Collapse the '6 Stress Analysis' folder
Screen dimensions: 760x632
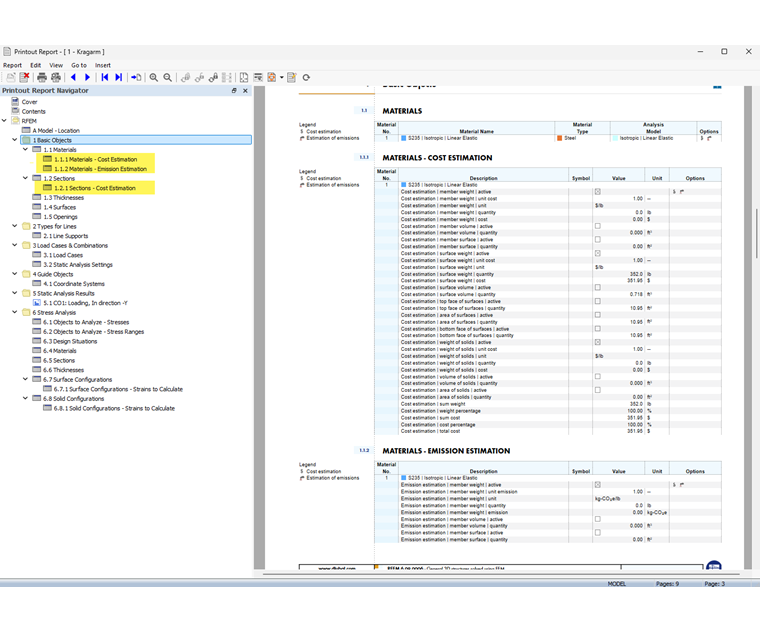(15, 312)
